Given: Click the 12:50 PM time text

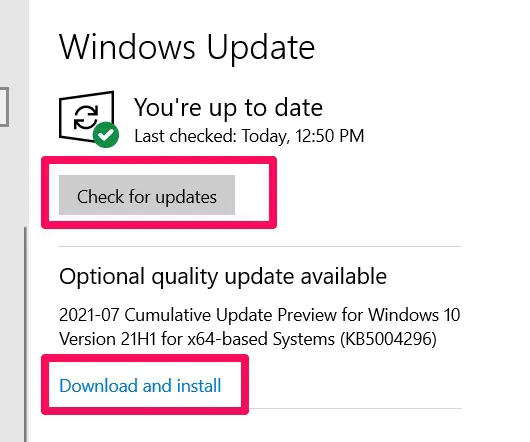Looking at the screenshot, I should 330,136.
